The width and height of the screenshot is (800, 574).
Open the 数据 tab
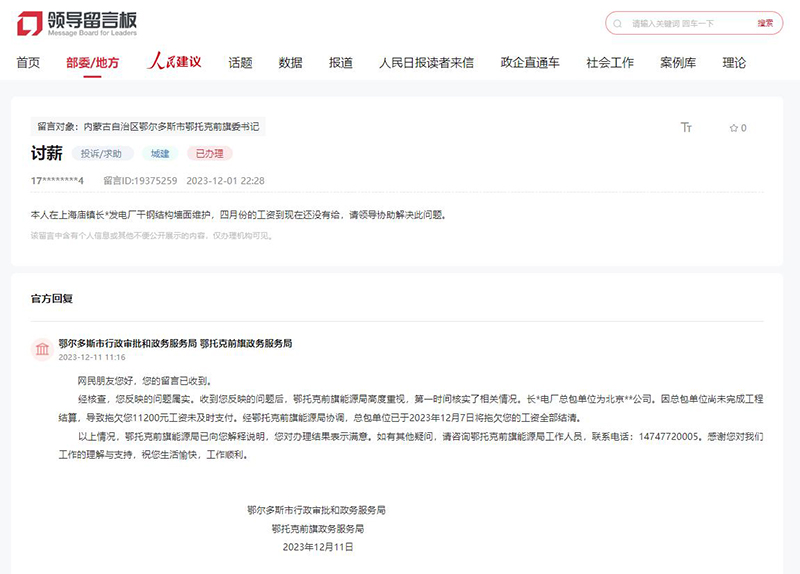[x=290, y=63]
